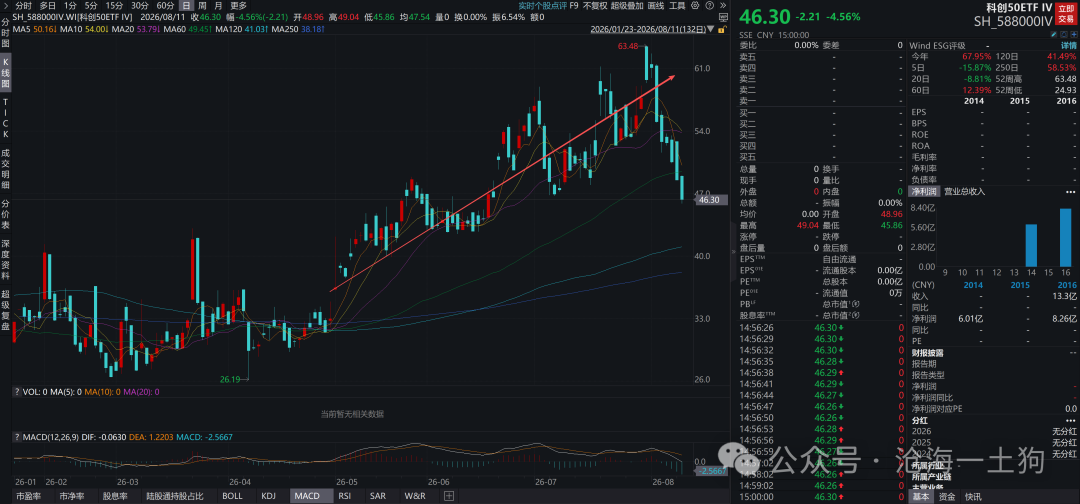Open the three-dot menu beside 营业总收入
1080x504 pixels.
1070,191
